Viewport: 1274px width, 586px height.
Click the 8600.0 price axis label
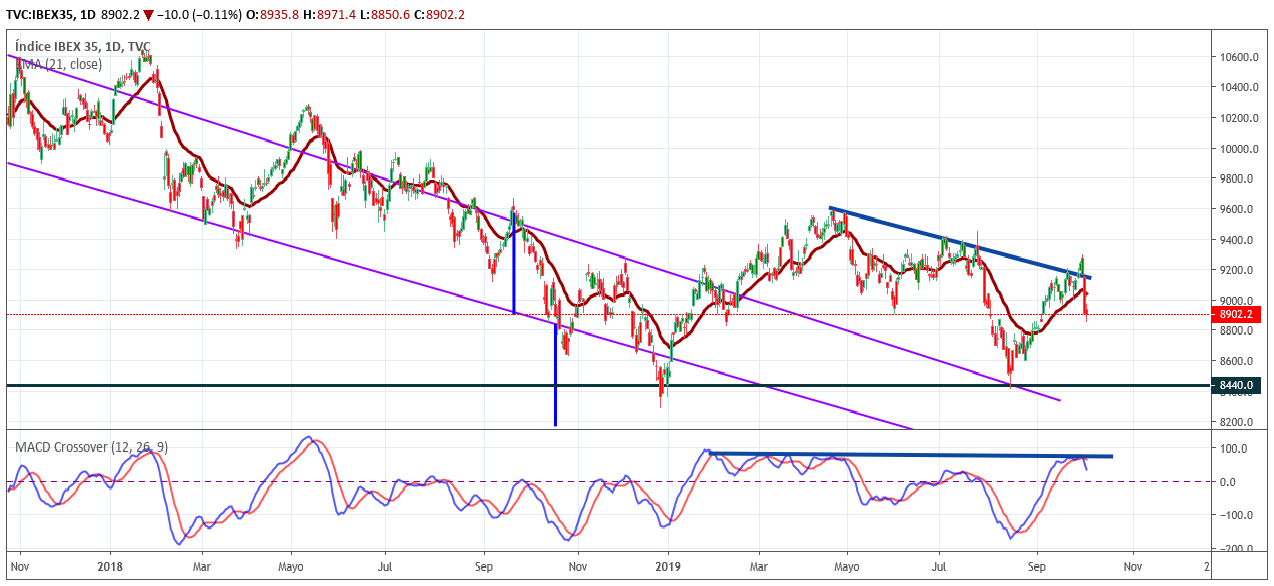pos(1237,361)
